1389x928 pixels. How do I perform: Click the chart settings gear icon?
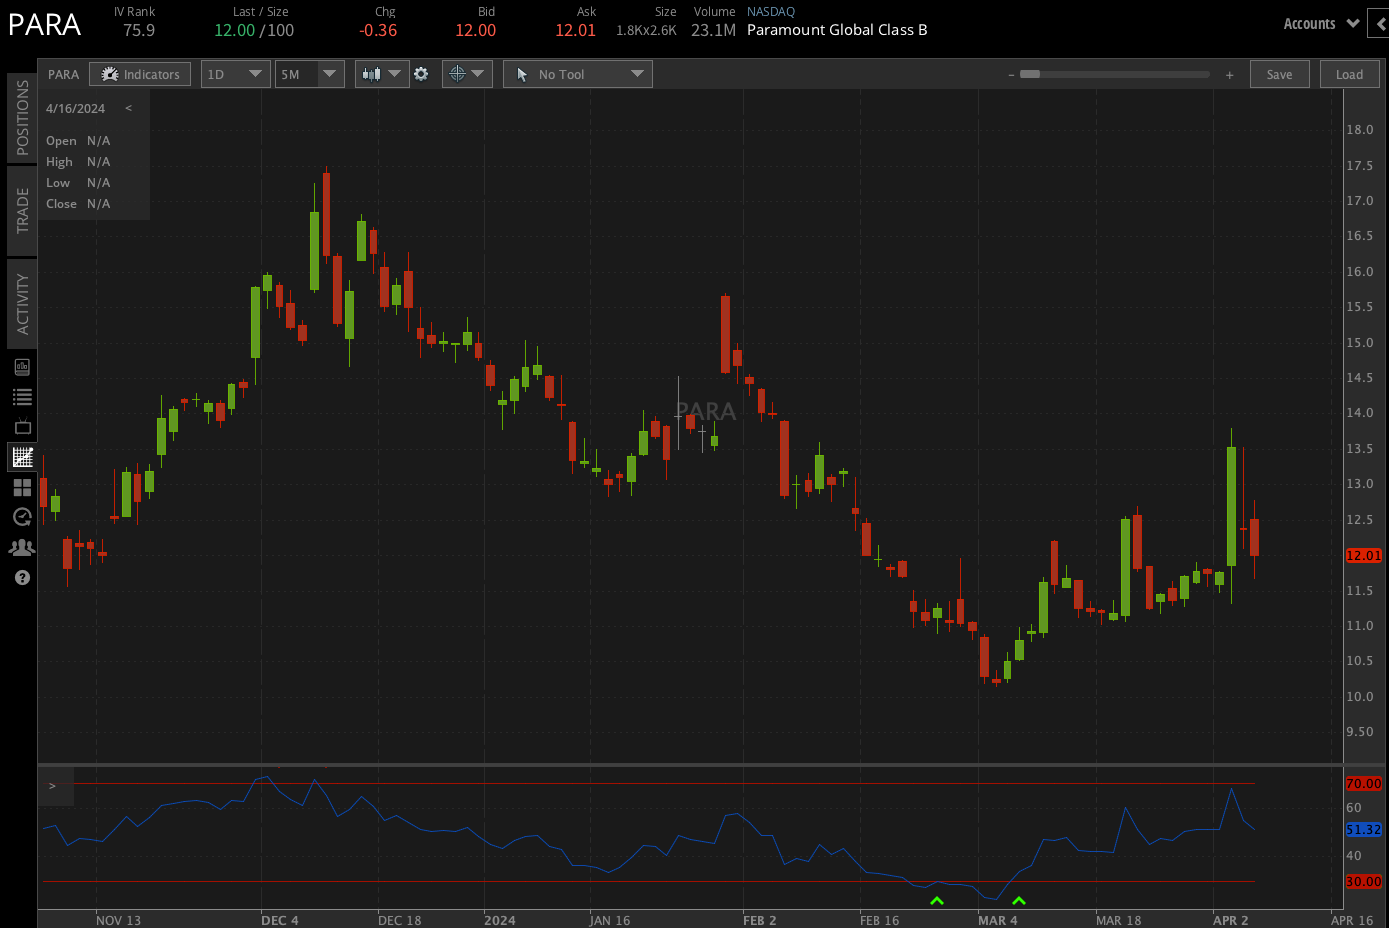pos(422,73)
